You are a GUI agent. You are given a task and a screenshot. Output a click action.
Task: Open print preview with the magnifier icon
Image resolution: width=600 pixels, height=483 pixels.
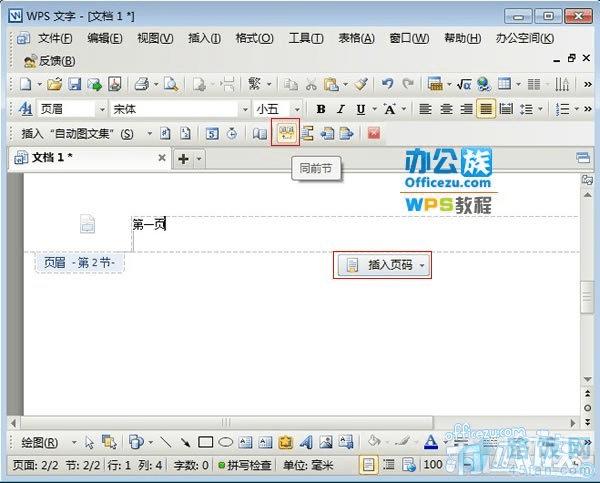(x=171, y=84)
